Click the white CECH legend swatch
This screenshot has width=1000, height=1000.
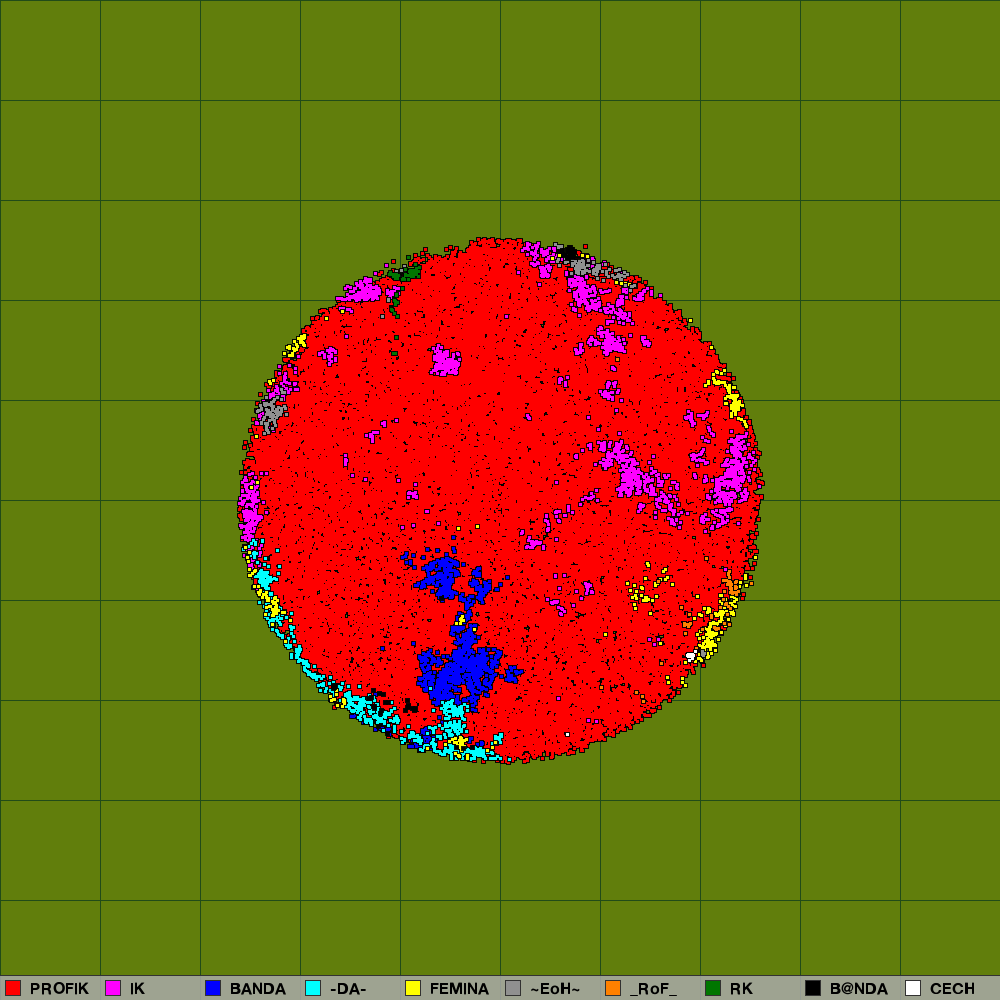click(914, 988)
